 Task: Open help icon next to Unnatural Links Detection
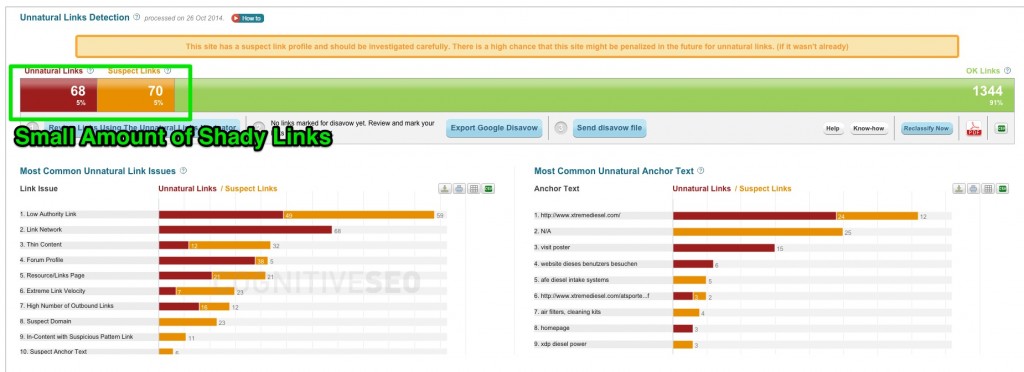[x=136, y=18]
